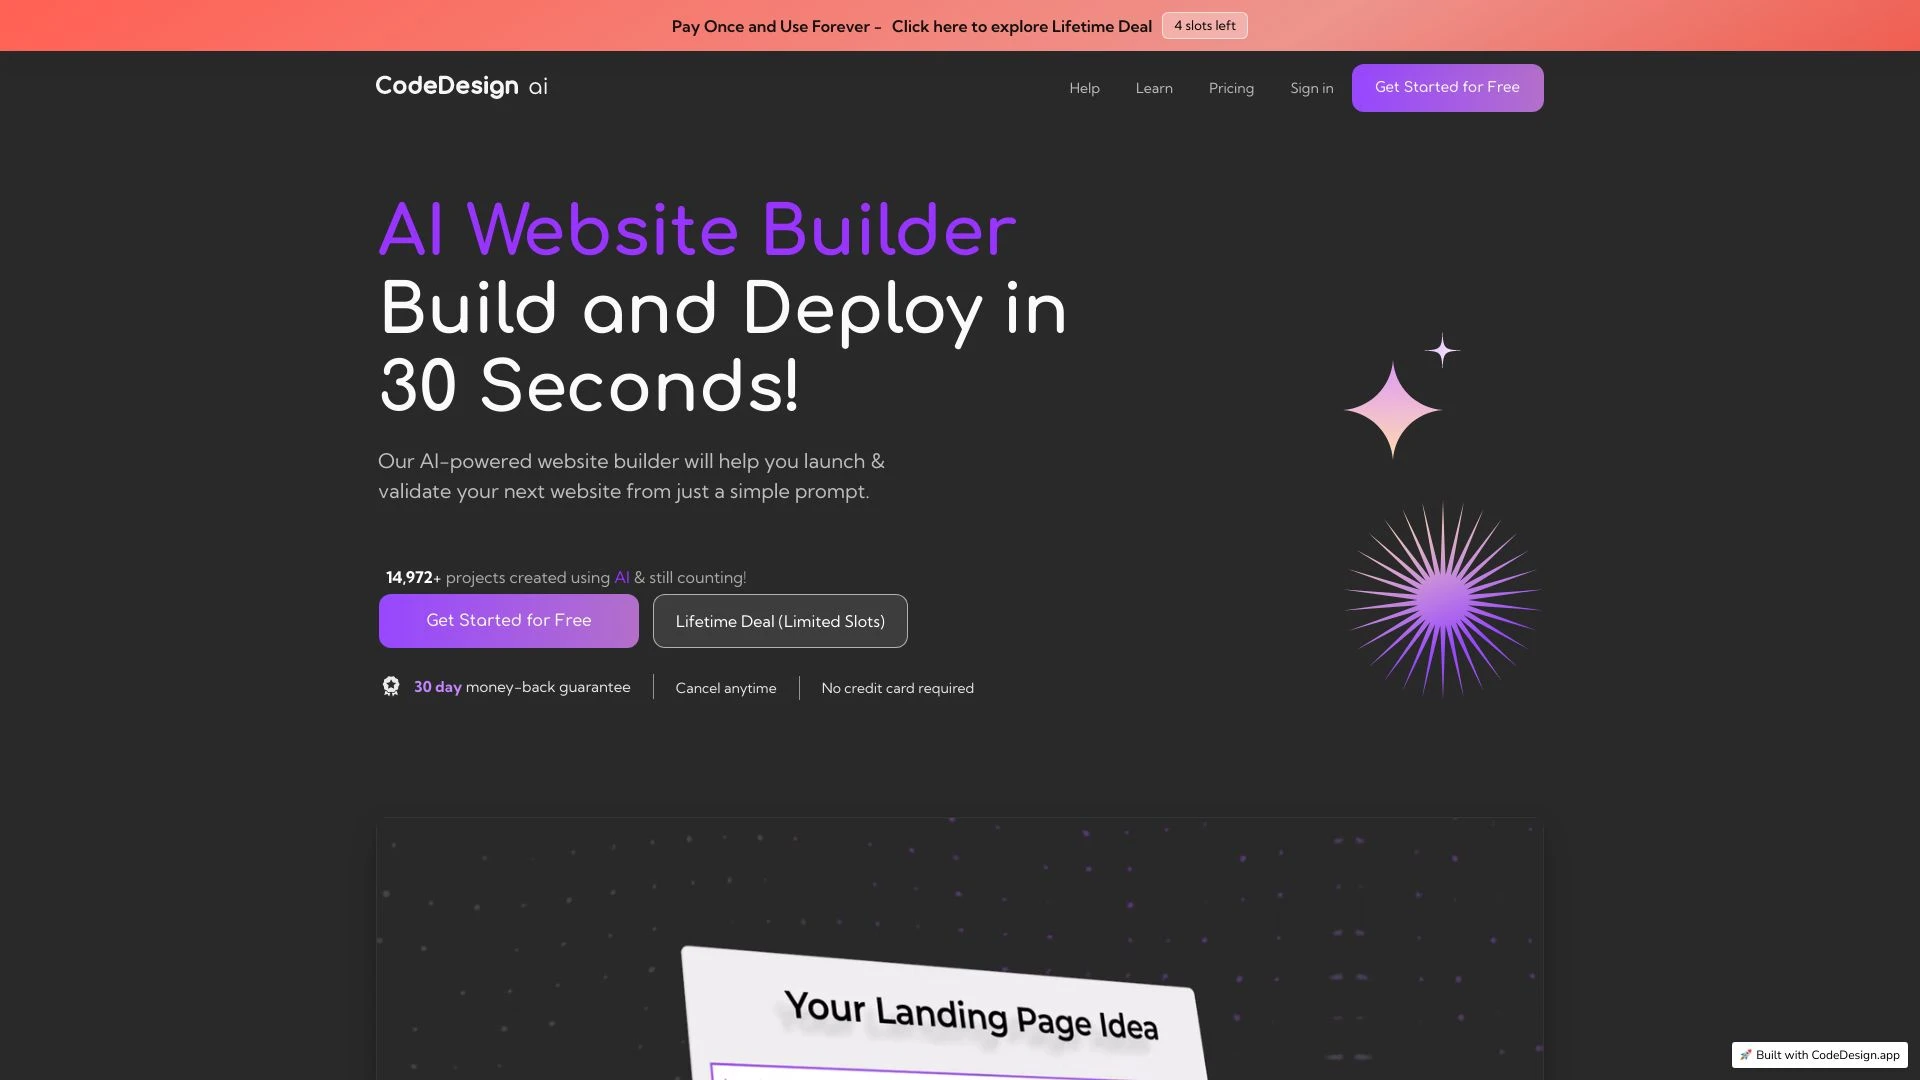The height and width of the screenshot is (1080, 1920).
Task: Click the 4 slots left badge icon
Action: (x=1204, y=25)
